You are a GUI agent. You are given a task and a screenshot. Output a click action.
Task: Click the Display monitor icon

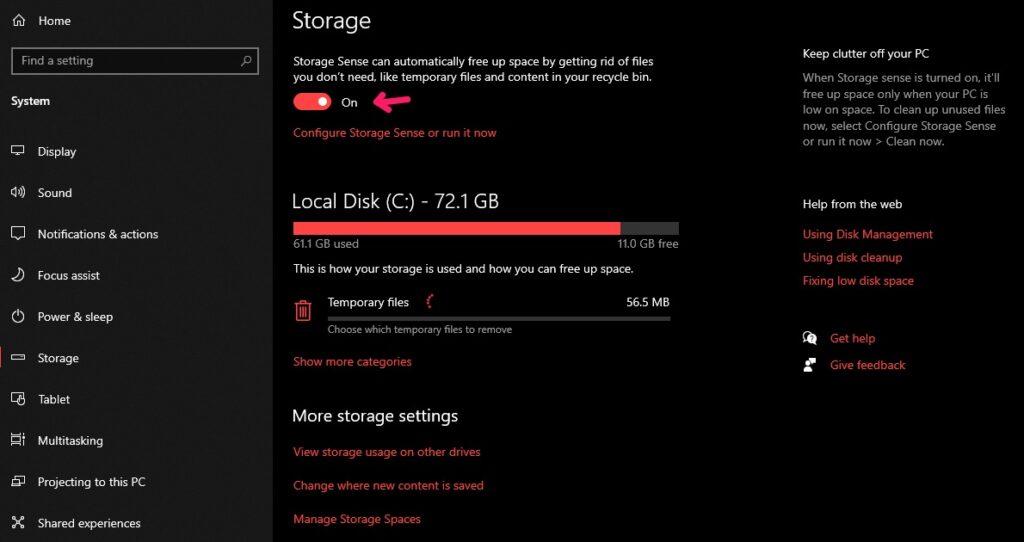click(x=18, y=152)
